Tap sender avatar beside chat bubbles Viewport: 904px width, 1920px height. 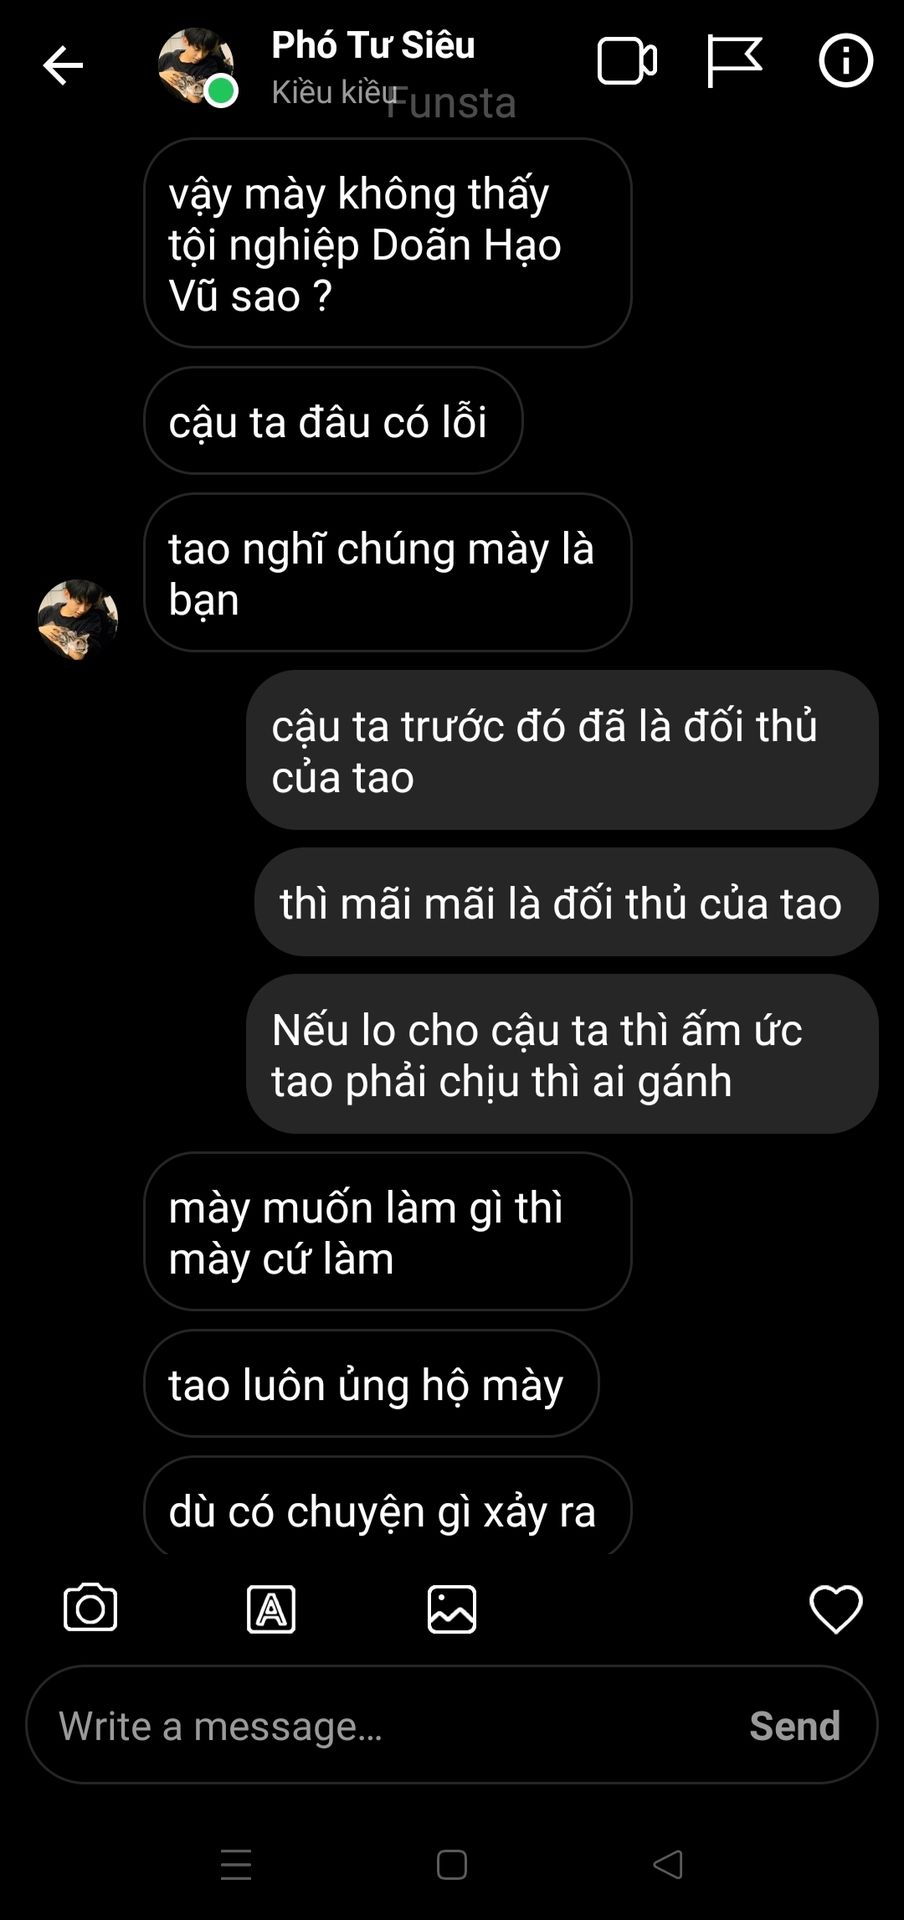(x=78, y=619)
